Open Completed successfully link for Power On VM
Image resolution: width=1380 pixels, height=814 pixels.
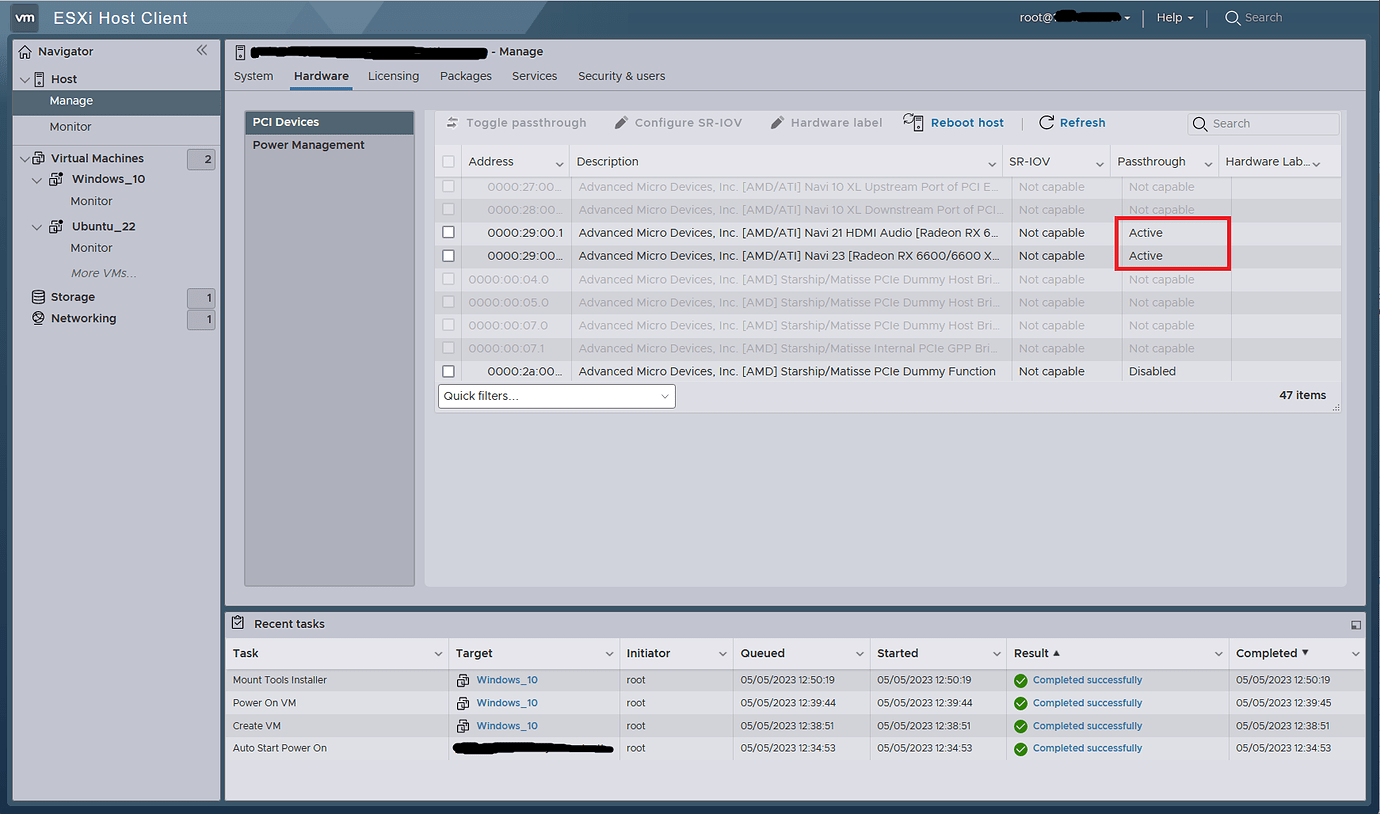tap(1087, 703)
